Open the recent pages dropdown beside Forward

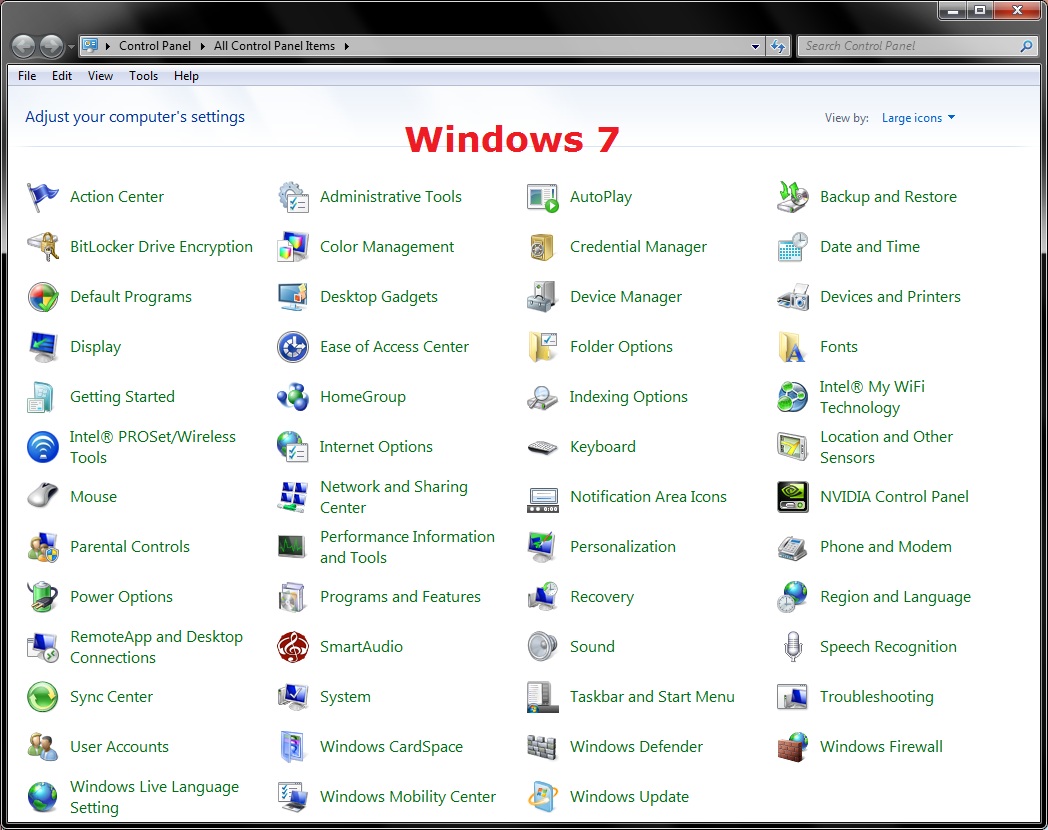click(71, 47)
